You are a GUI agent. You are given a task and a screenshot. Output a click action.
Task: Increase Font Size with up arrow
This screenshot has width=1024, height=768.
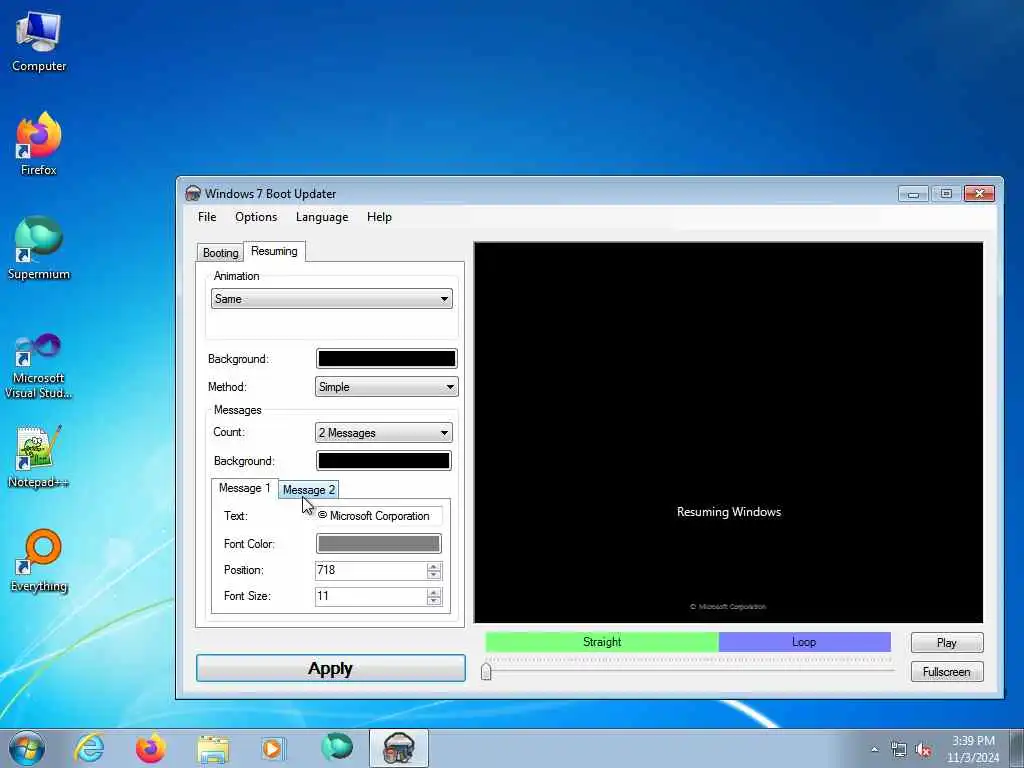pyautogui.click(x=434, y=592)
